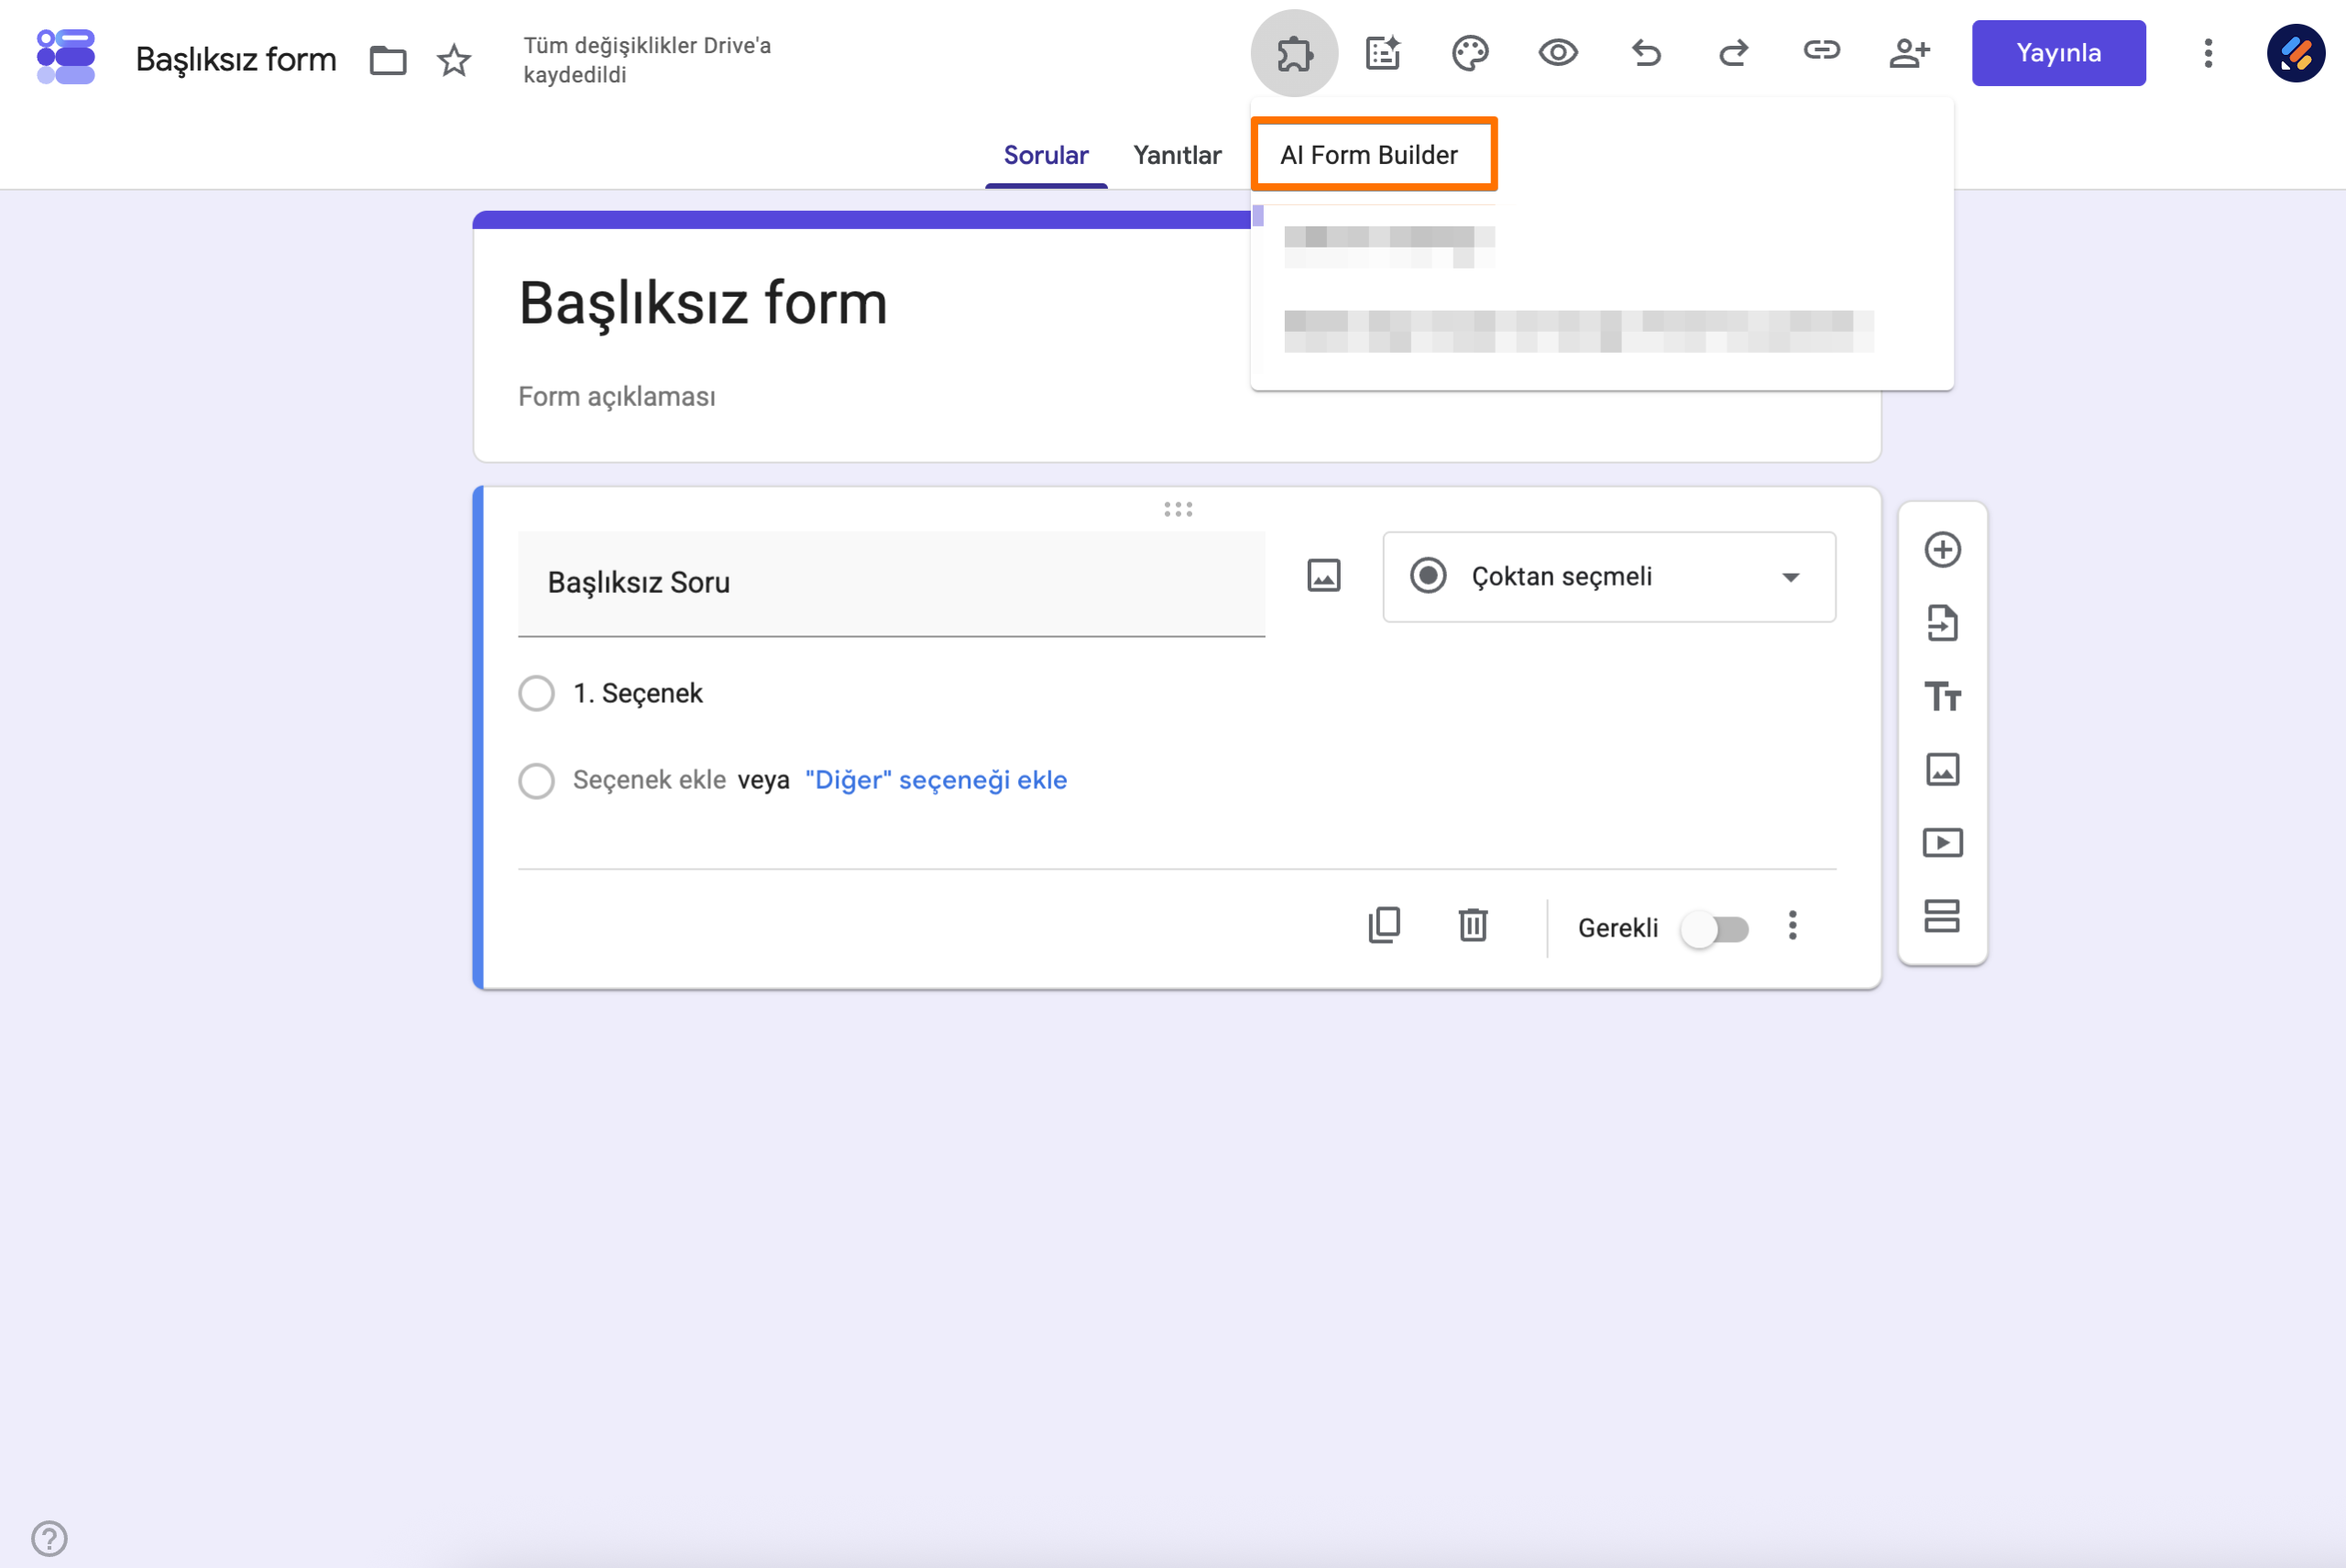Add an image from the sidebar
2346x1568 pixels.
[x=1942, y=769]
